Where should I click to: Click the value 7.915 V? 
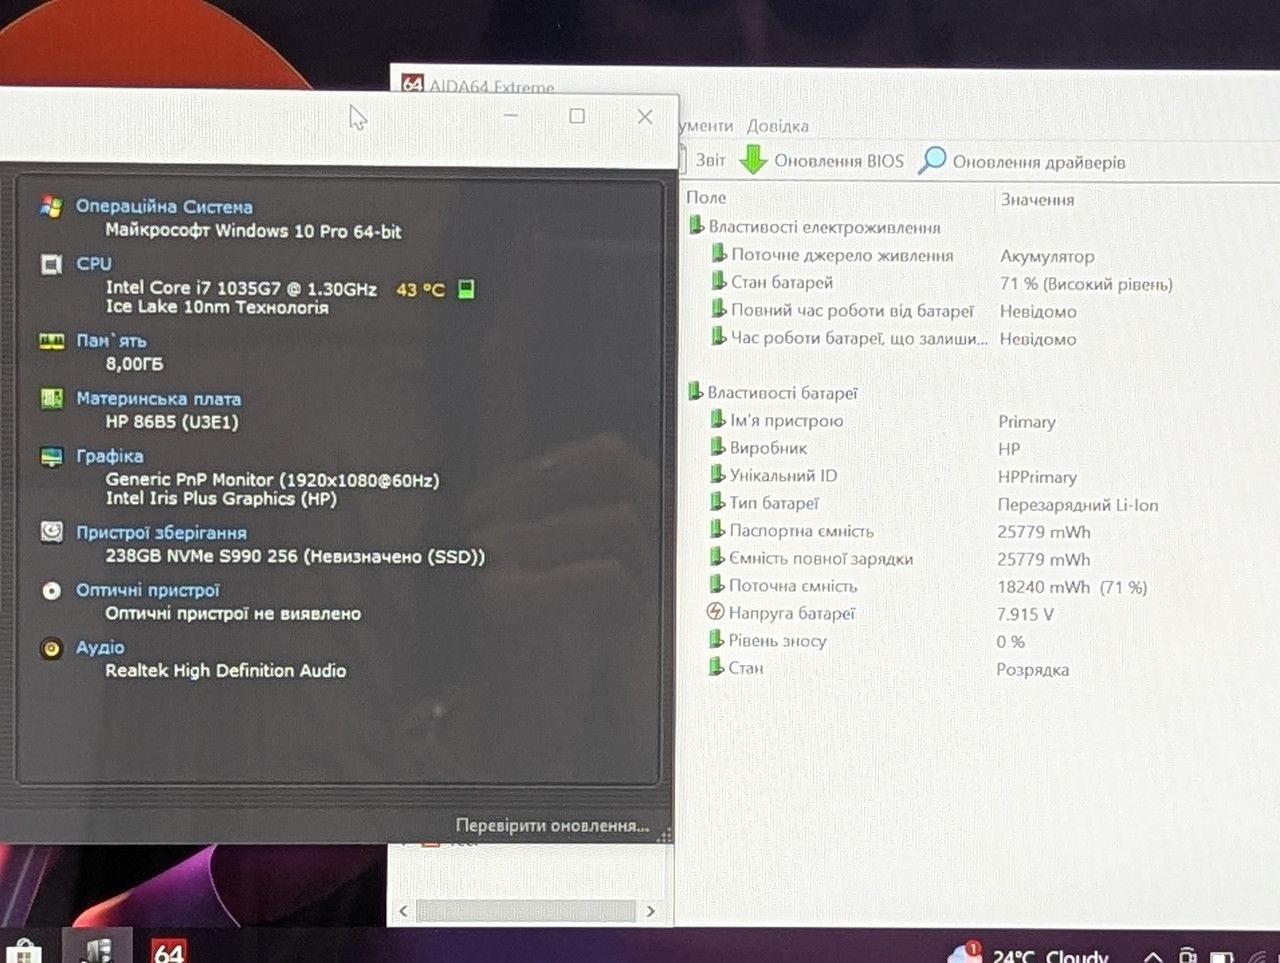pos(1025,614)
